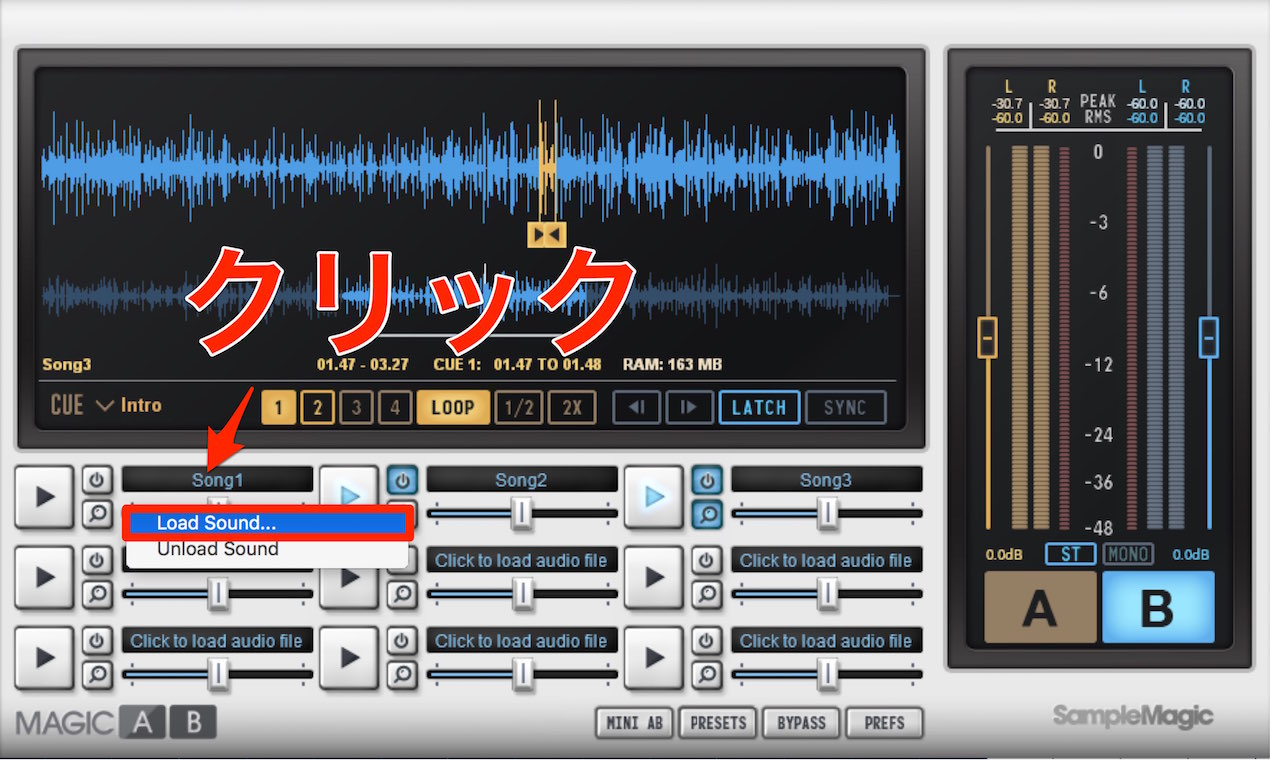
Task: Click magnifier icon in middle row under Song2
Action: point(402,594)
